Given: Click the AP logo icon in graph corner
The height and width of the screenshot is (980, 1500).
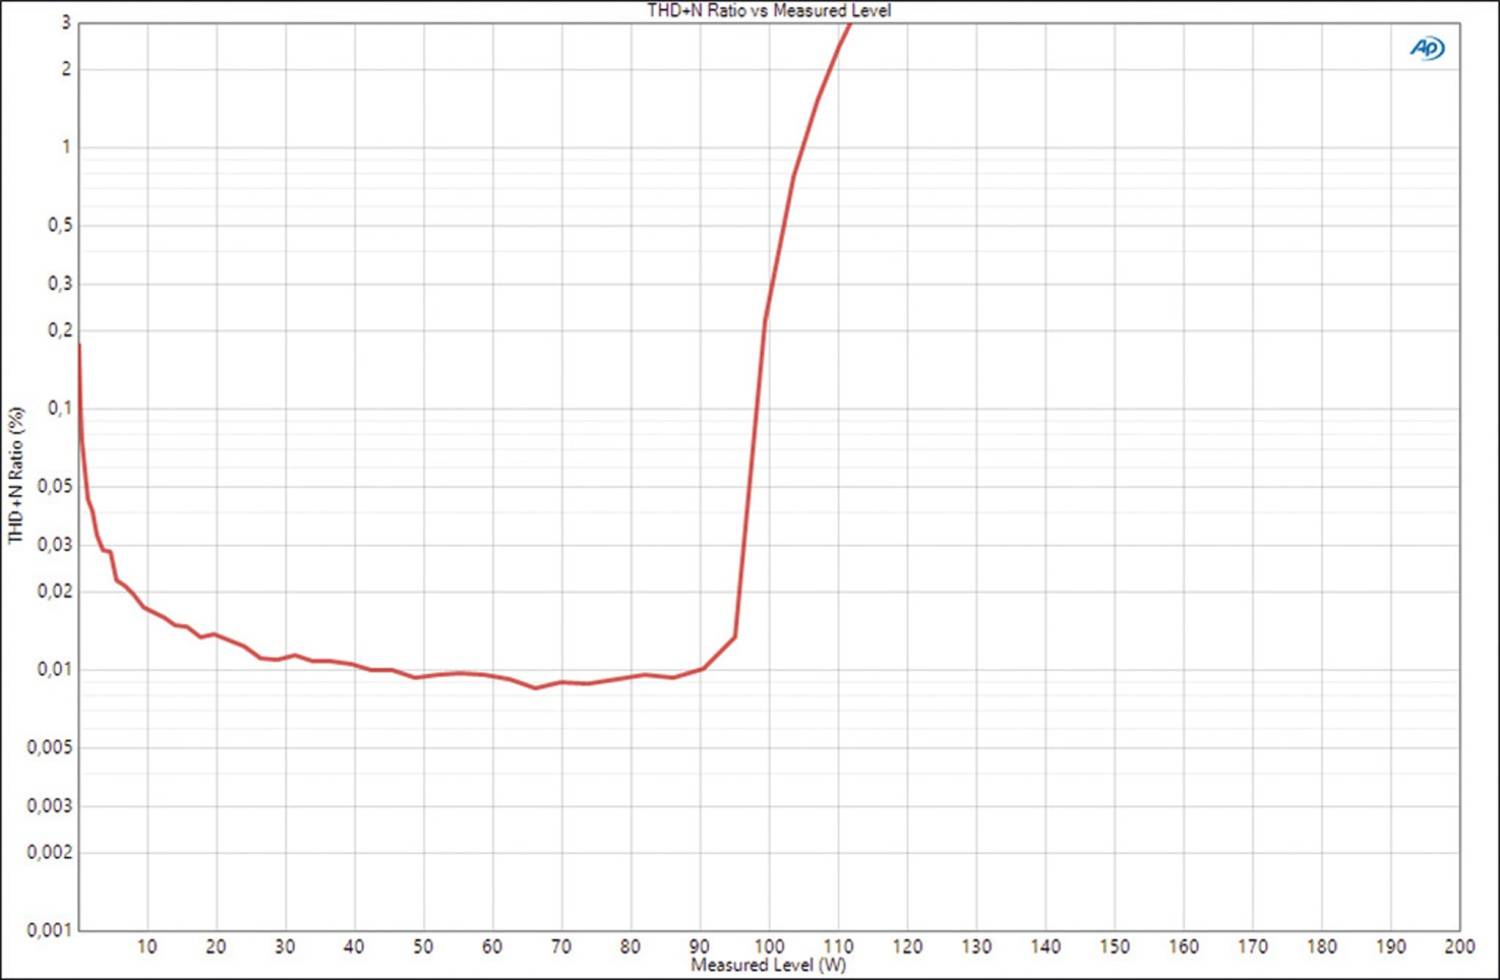Looking at the screenshot, I should (1427, 47).
